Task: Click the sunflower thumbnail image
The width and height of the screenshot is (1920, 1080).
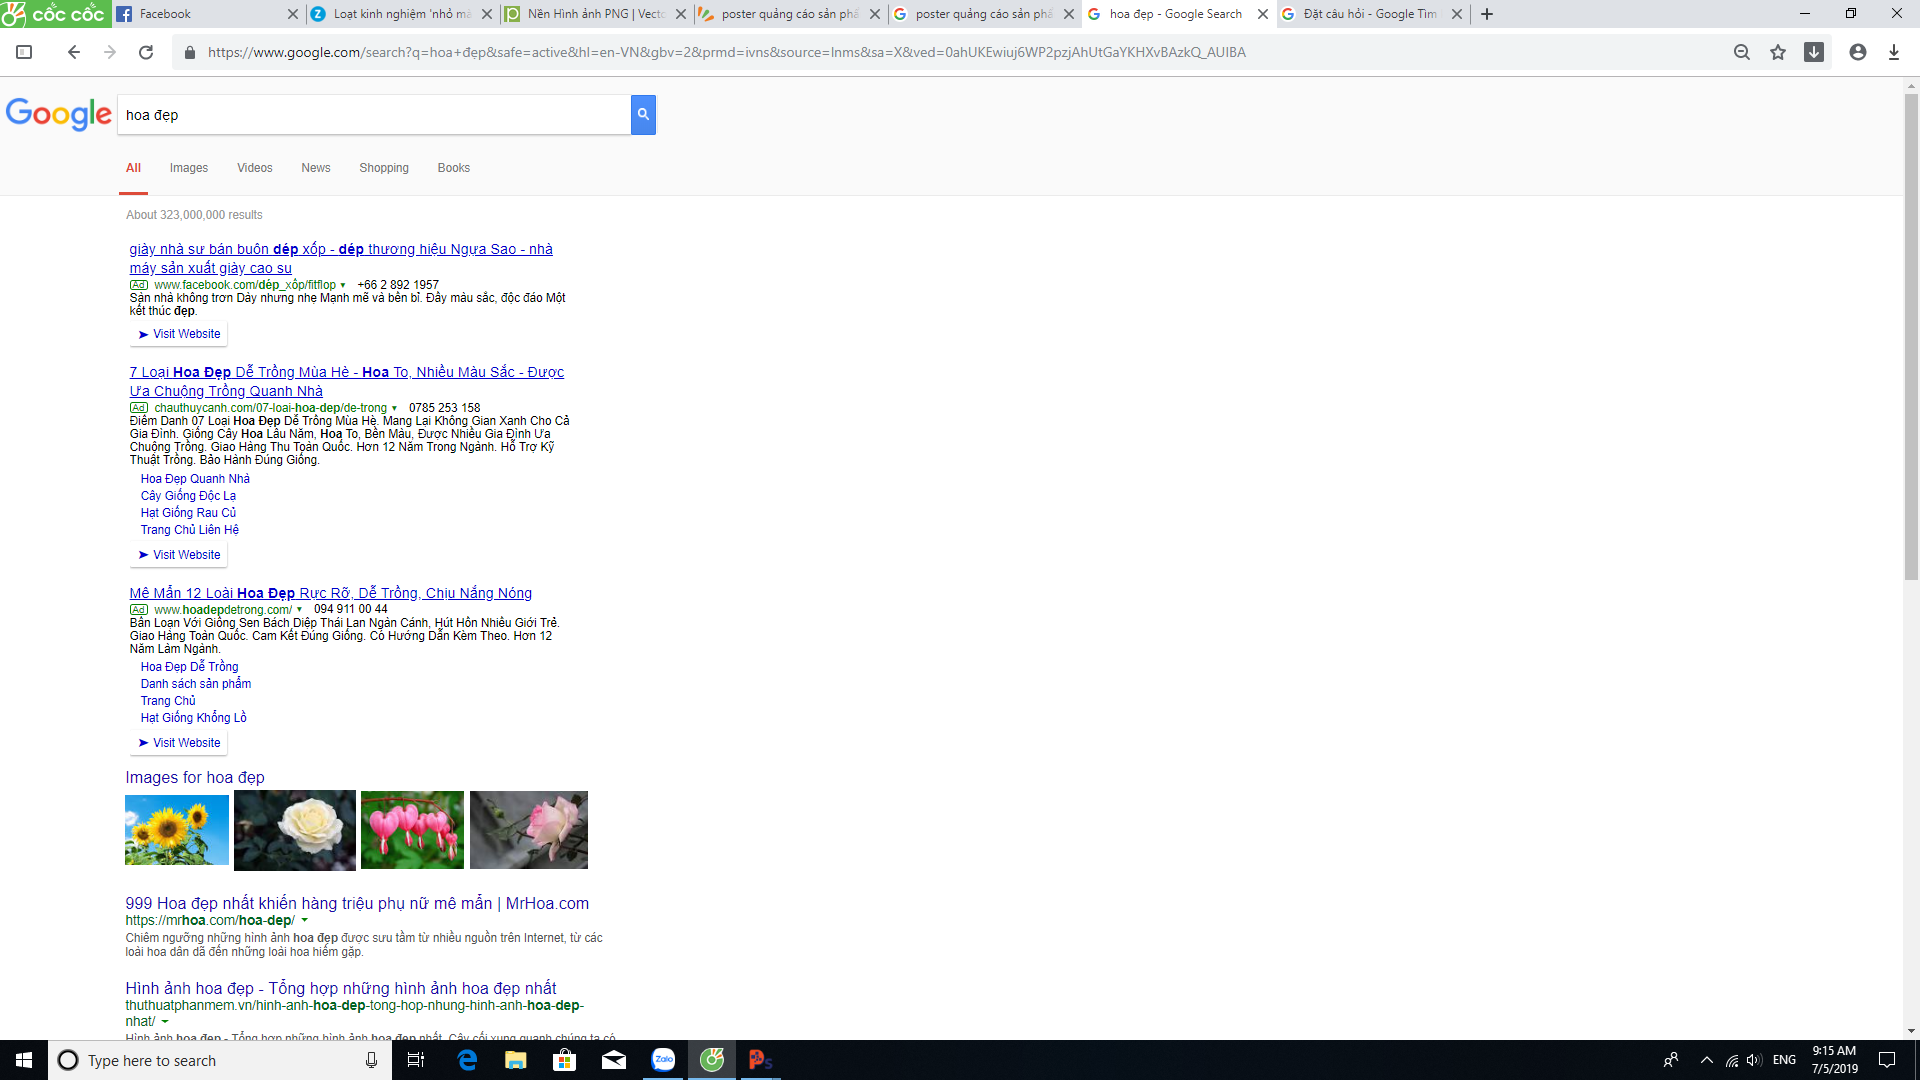Action: coord(175,829)
